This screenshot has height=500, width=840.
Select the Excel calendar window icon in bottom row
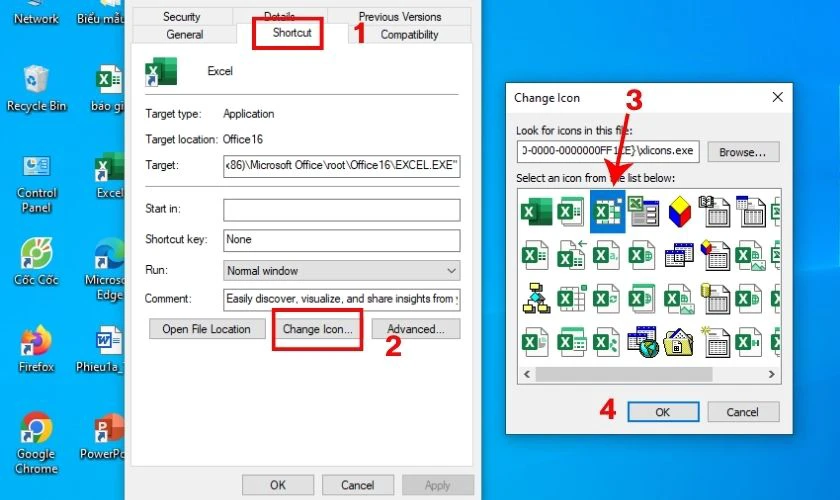click(572, 341)
